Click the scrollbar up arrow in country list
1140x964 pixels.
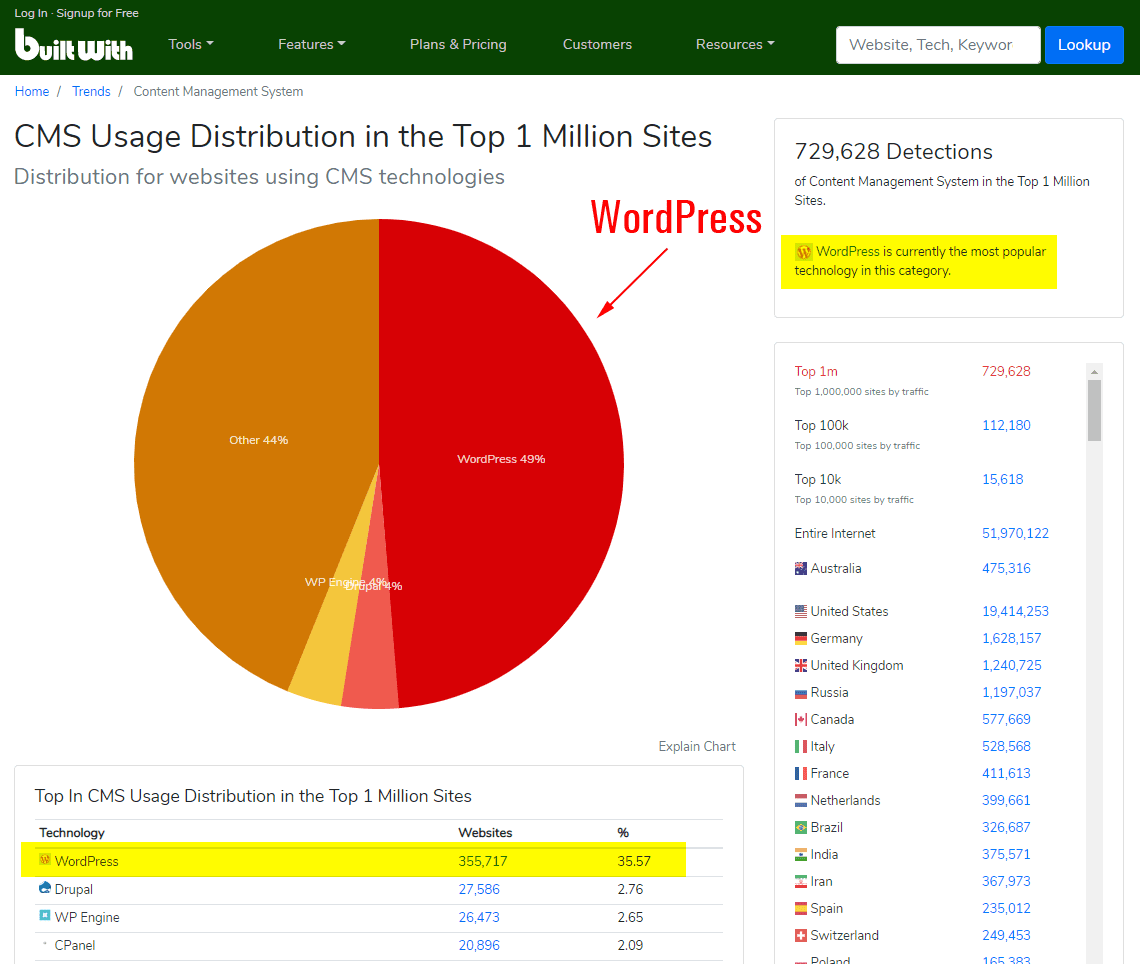(1094, 371)
